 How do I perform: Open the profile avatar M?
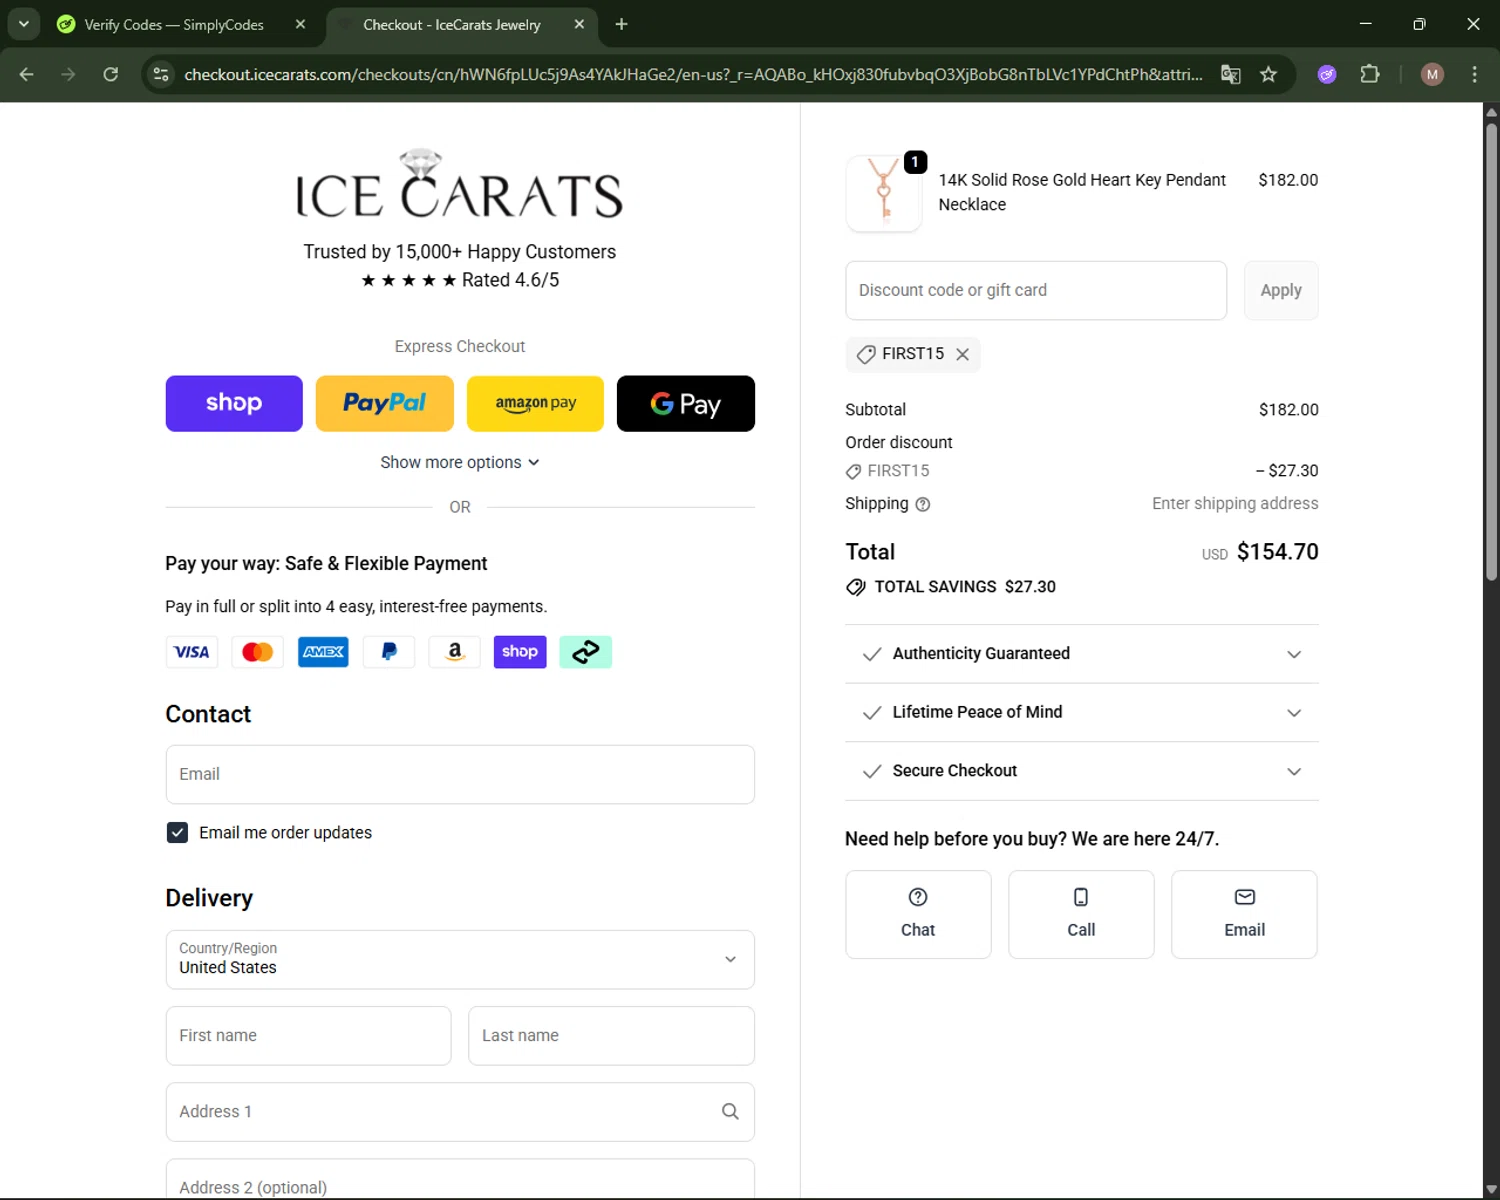point(1432,74)
